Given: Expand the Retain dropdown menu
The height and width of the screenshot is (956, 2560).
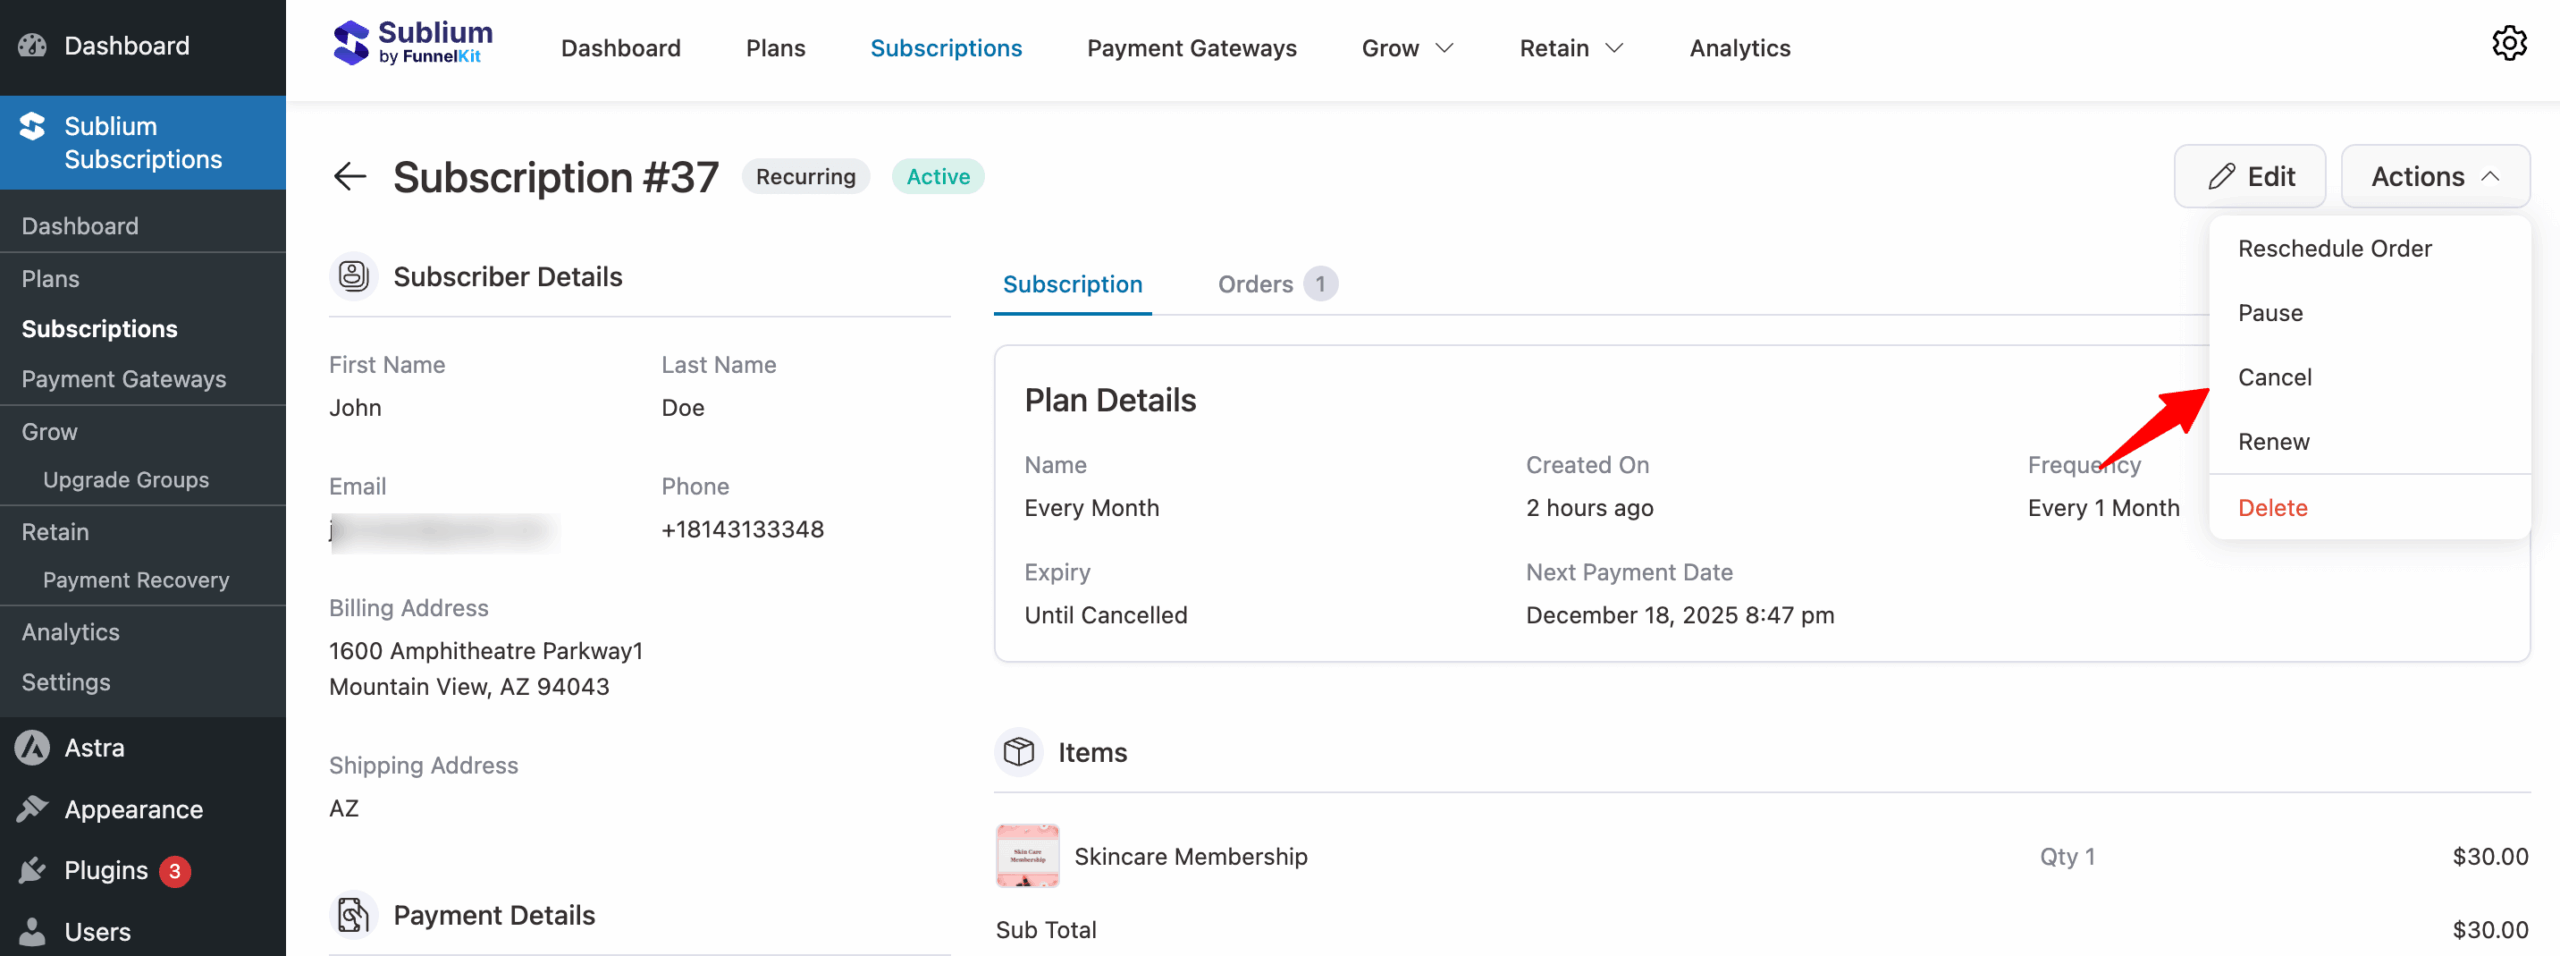Looking at the screenshot, I should (1569, 47).
